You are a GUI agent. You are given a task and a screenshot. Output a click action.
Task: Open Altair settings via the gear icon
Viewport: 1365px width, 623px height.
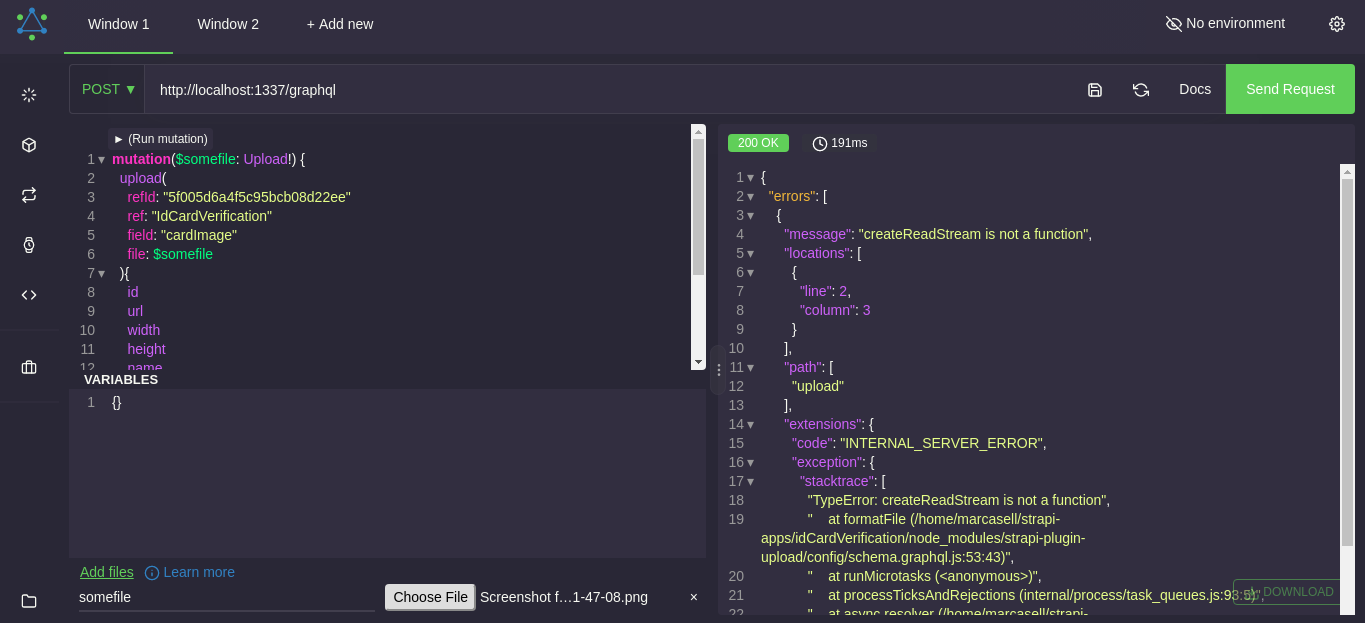click(1337, 23)
